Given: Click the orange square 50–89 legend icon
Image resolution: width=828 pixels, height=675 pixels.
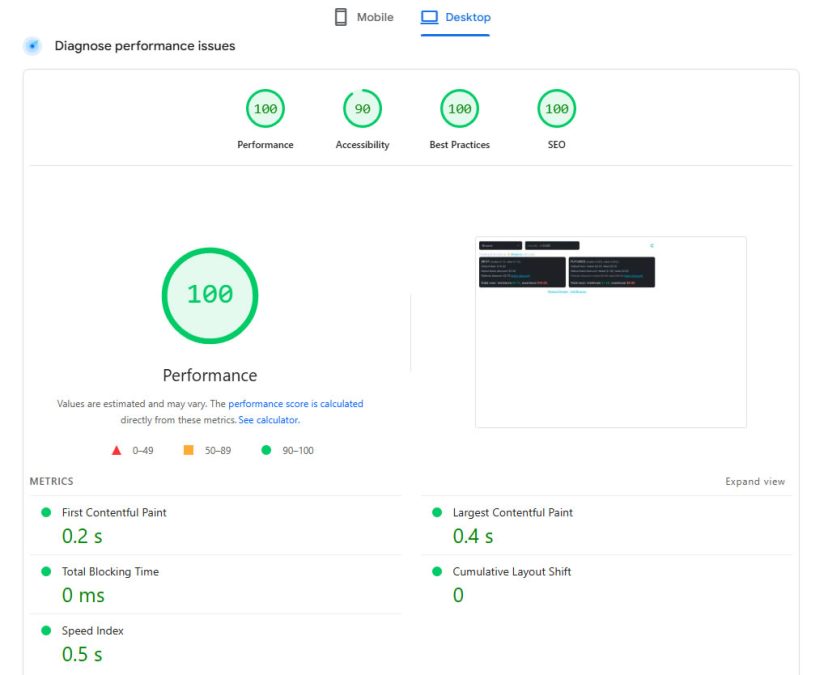Looking at the screenshot, I should (x=189, y=450).
